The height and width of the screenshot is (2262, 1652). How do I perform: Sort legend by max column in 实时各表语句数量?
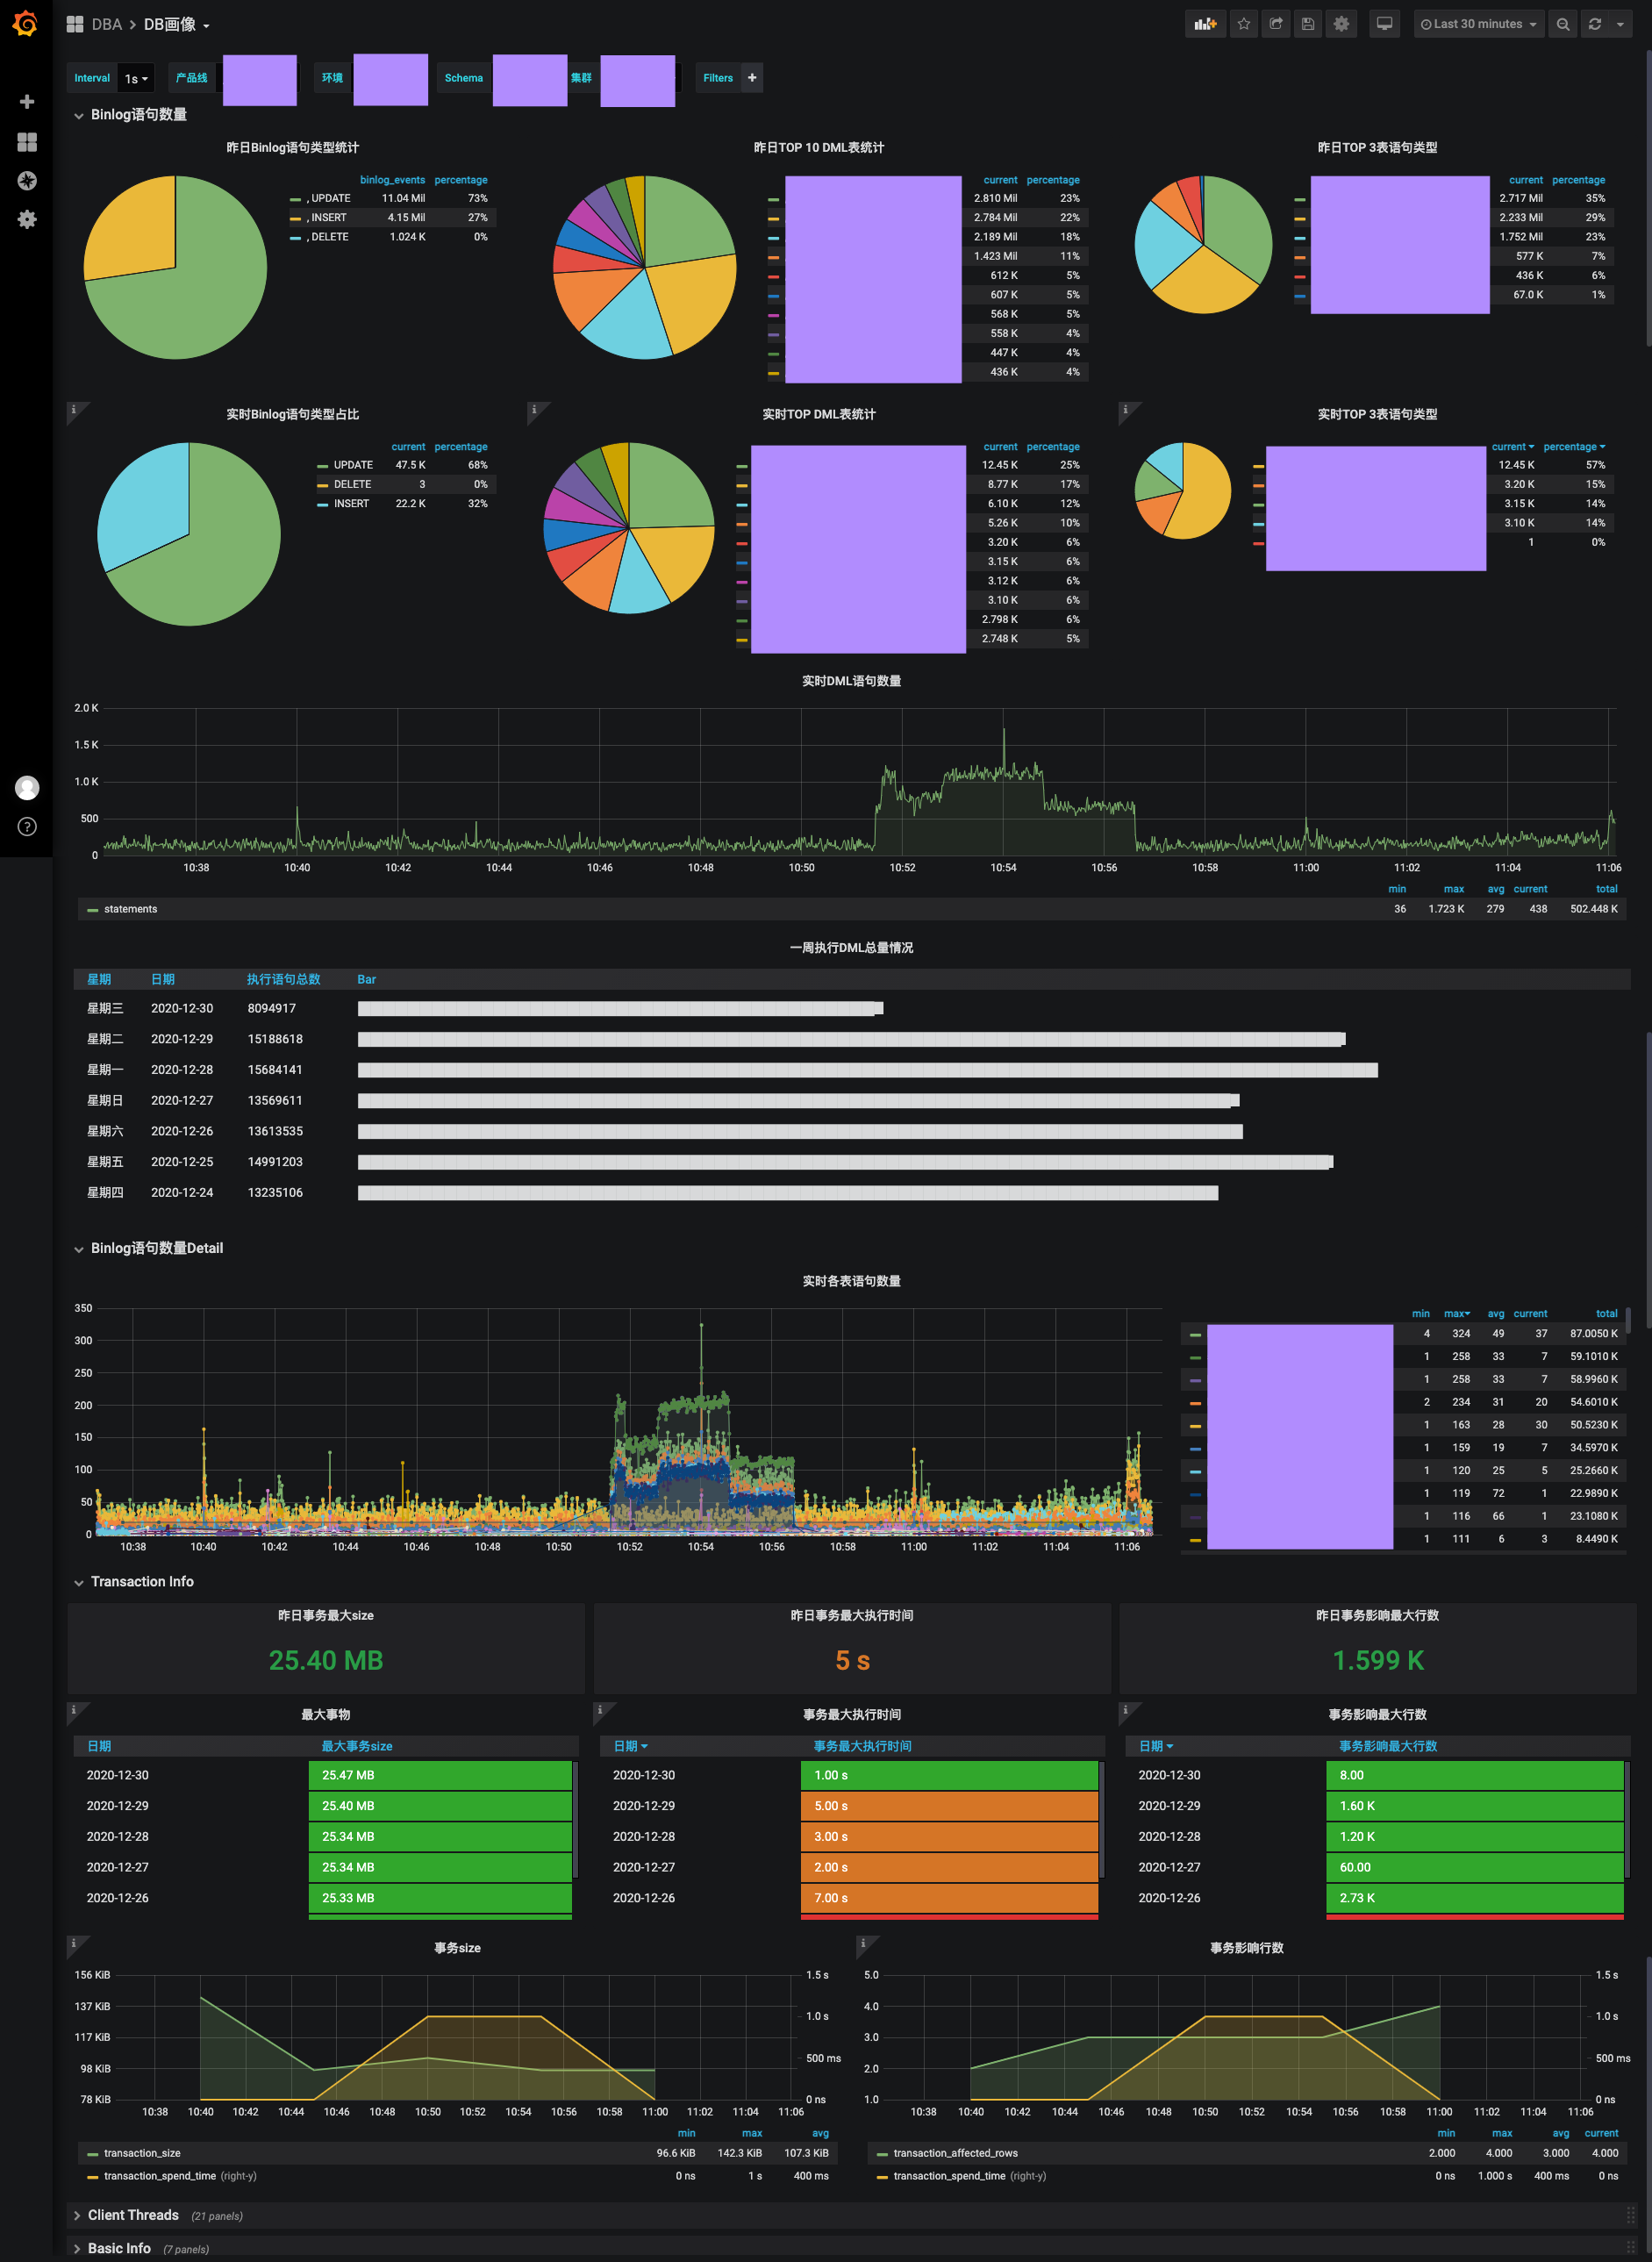pos(1457,1313)
